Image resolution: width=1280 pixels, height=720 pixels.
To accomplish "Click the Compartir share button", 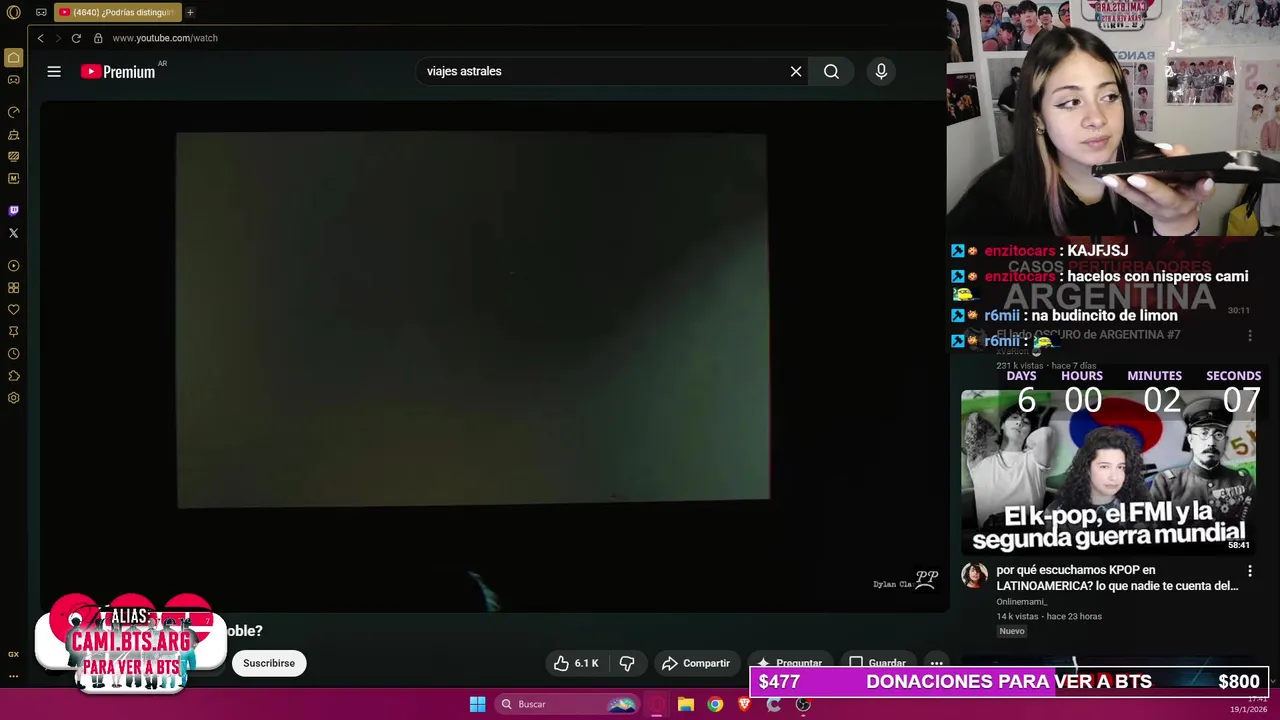I will coord(696,663).
